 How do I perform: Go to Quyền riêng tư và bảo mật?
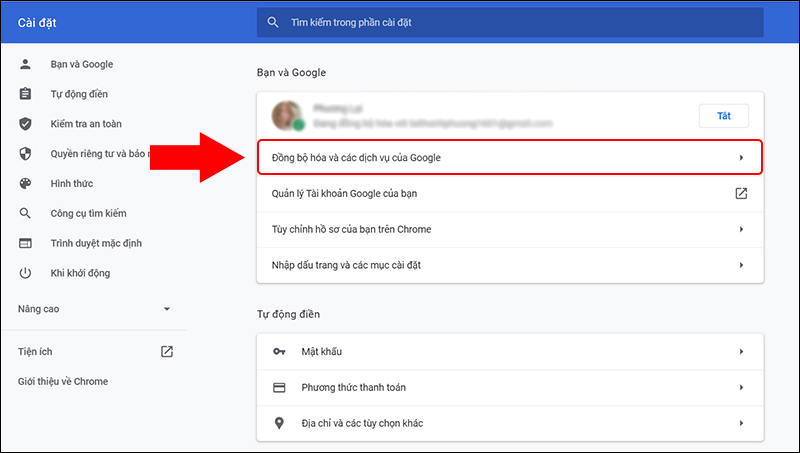coord(100,154)
